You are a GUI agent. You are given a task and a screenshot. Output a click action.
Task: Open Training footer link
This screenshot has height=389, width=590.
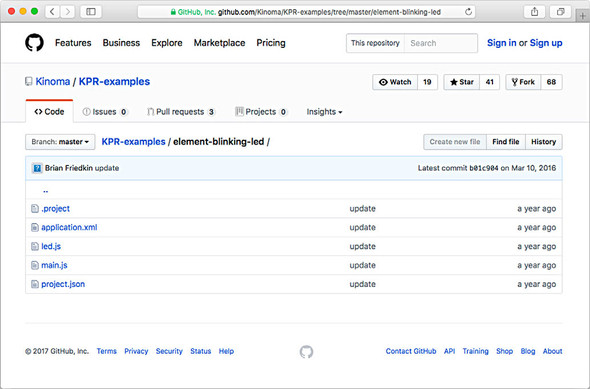coord(476,351)
